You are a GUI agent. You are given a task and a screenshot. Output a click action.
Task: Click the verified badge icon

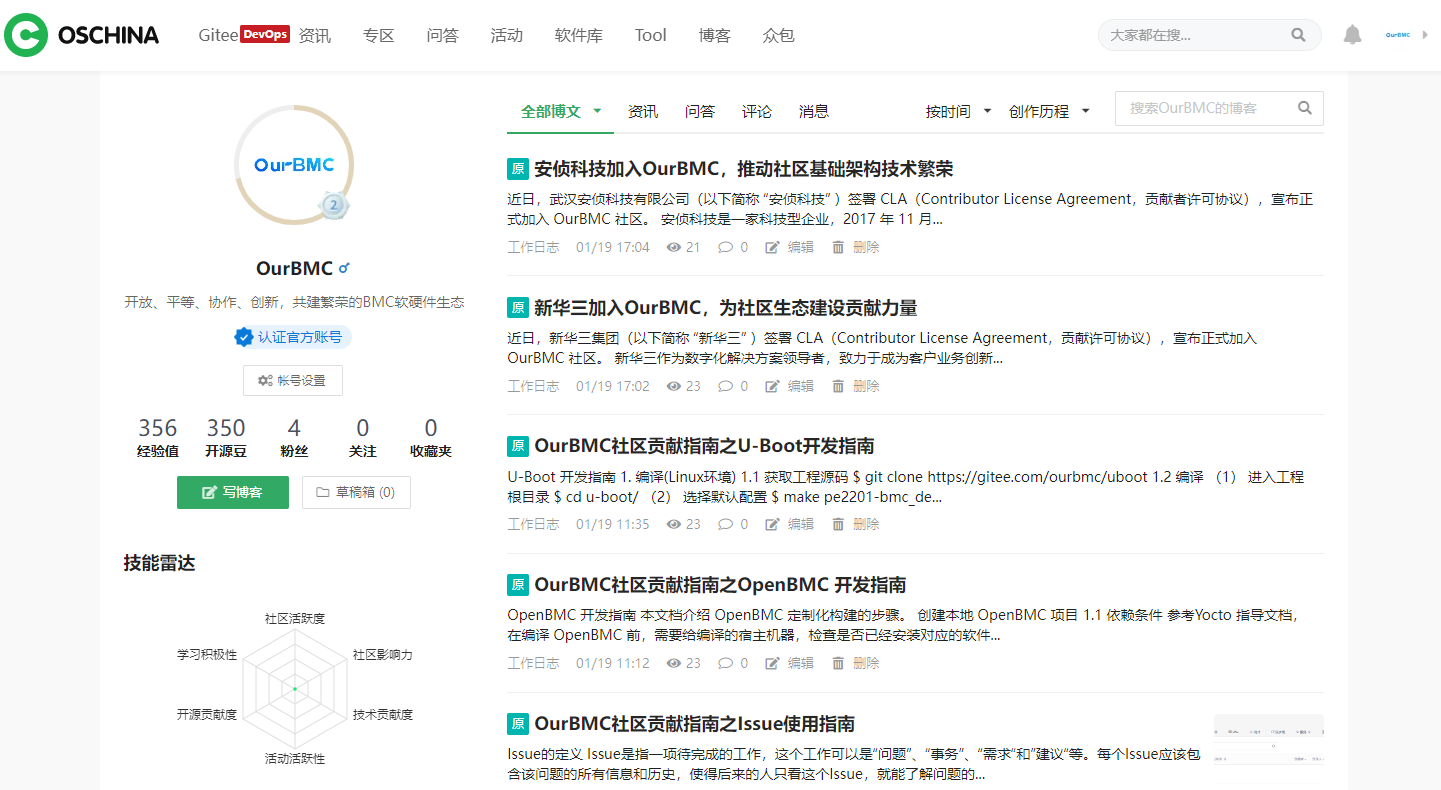point(243,337)
